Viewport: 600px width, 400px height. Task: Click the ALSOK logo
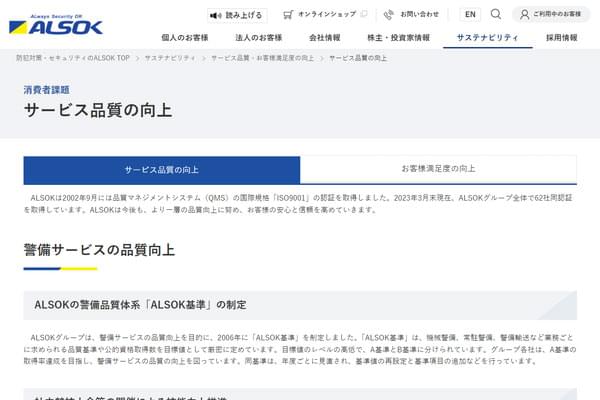coord(55,25)
